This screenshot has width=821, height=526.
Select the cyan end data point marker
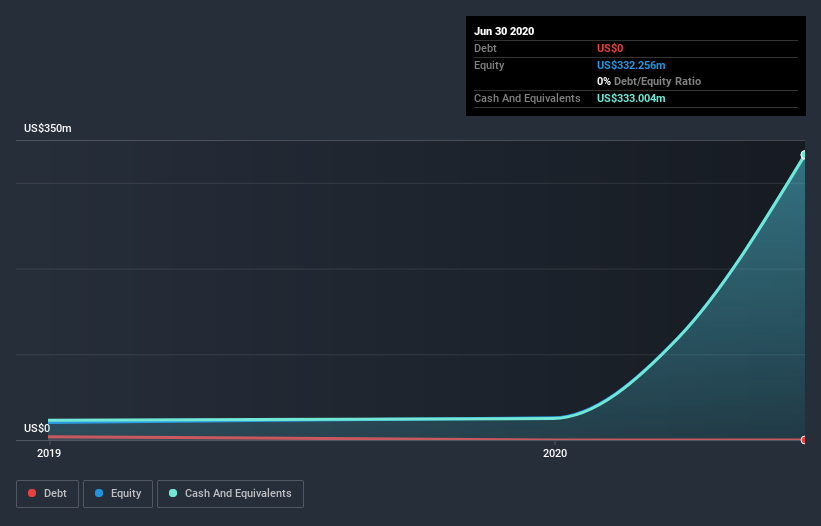(x=804, y=155)
